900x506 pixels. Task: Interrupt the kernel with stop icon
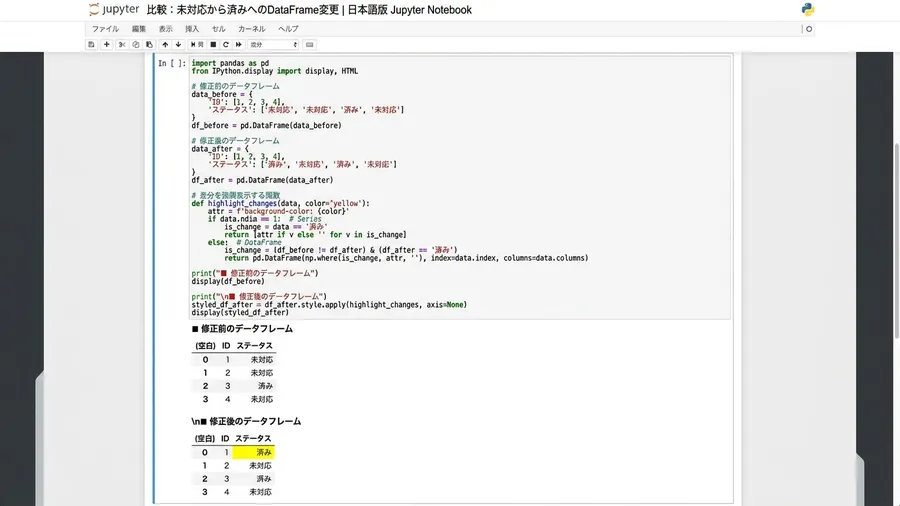tap(213, 44)
